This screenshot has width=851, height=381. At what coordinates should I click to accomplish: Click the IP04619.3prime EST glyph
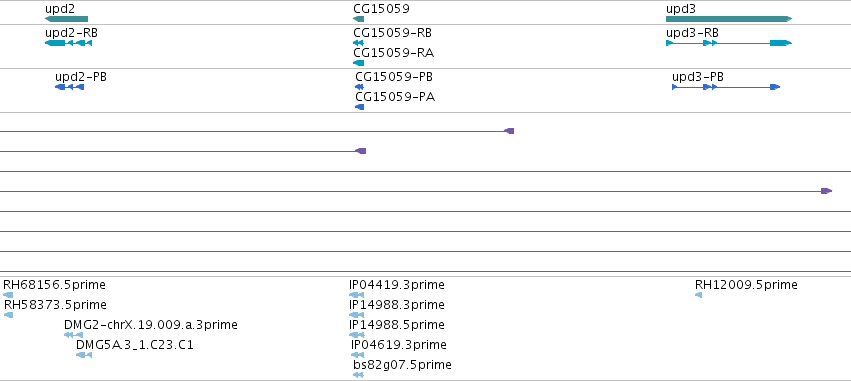358,355
